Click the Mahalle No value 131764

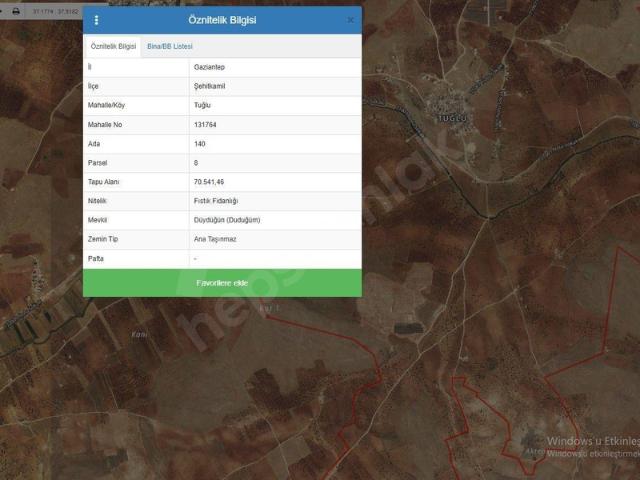click(x=205, y=124)
